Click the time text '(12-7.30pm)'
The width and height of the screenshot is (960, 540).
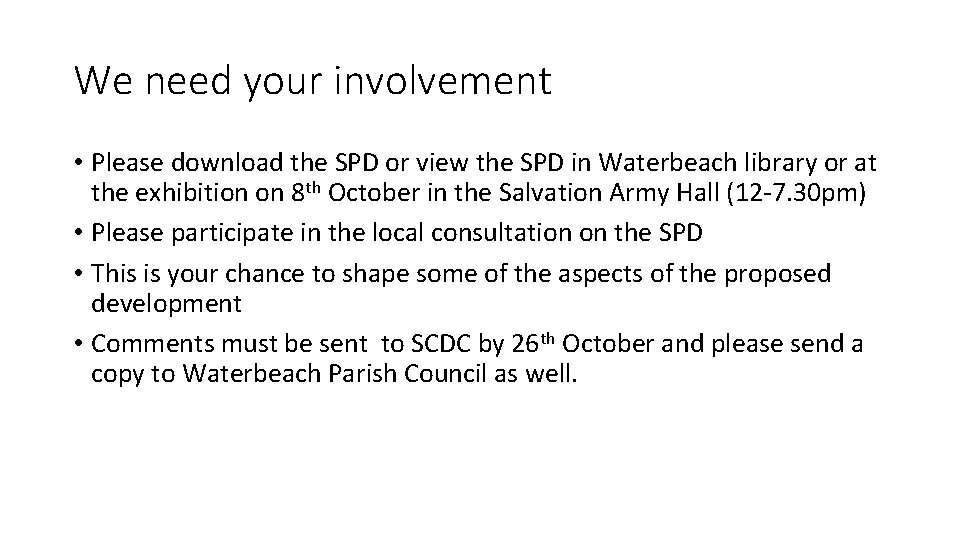(x=796, y=193)
